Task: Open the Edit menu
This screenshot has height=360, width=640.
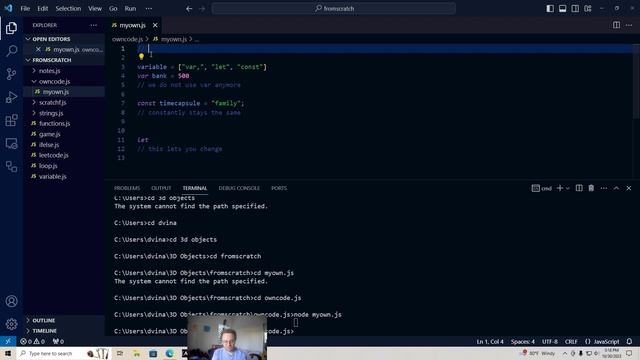Action: tap(42, 8)
